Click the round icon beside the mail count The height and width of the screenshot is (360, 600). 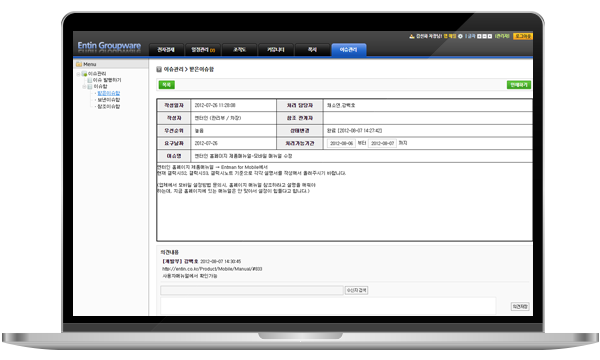[460, 36]
